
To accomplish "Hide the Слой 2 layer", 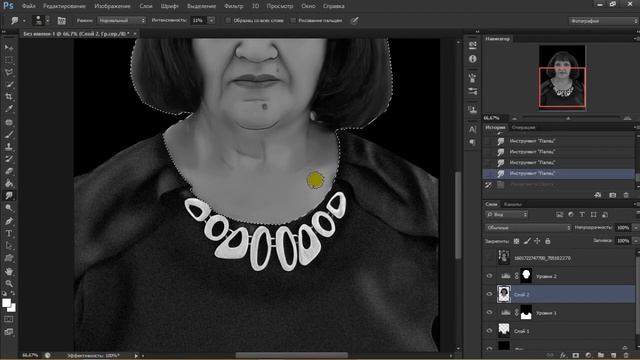I will tap(489, 294).
